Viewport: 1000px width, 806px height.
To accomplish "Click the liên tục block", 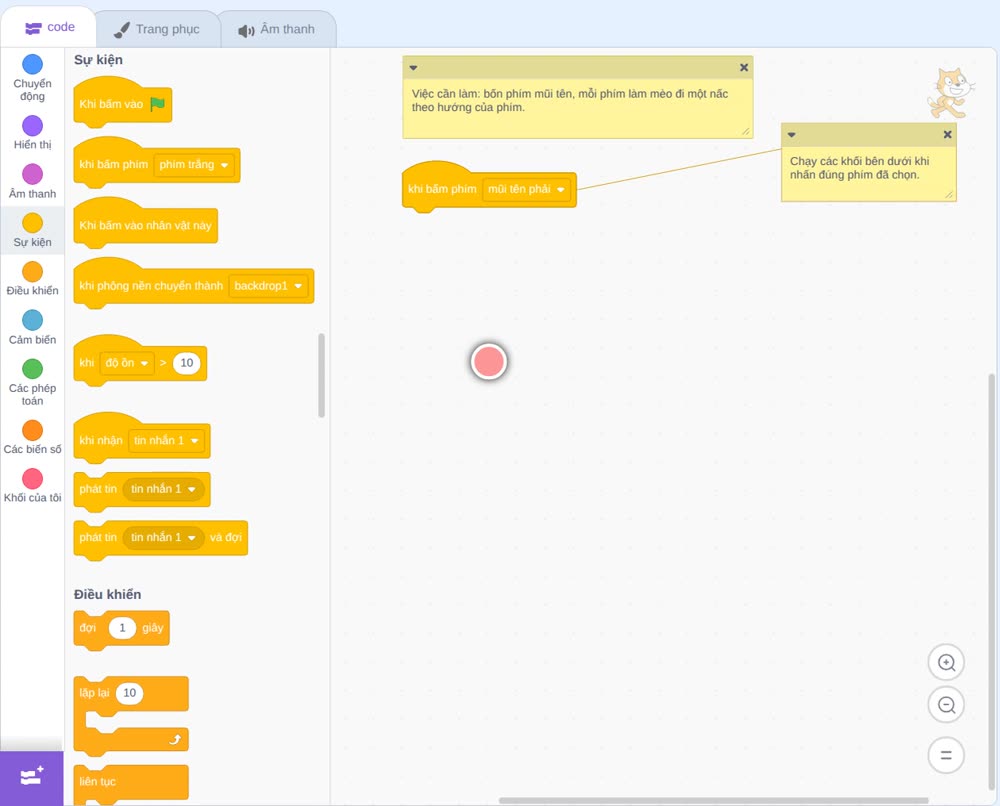I will (131, 784).
